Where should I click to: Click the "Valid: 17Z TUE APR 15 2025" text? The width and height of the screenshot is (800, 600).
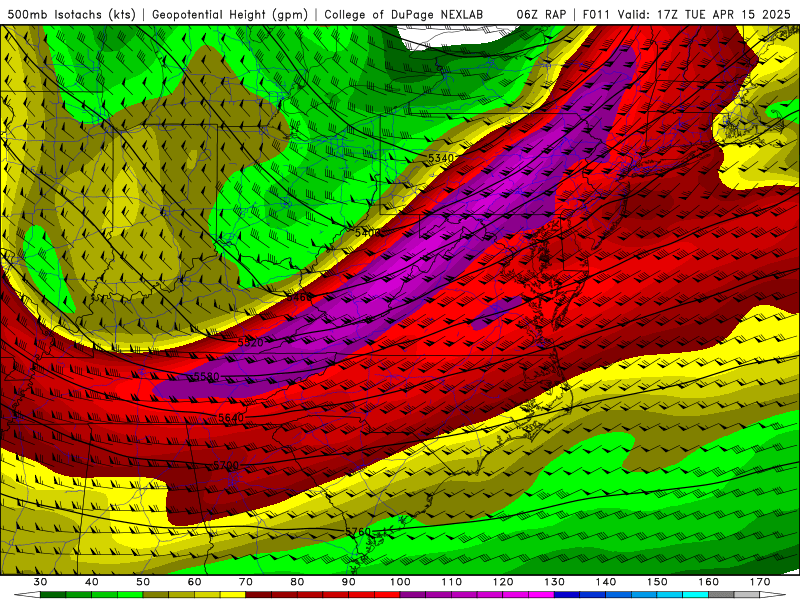pos(704,15)
